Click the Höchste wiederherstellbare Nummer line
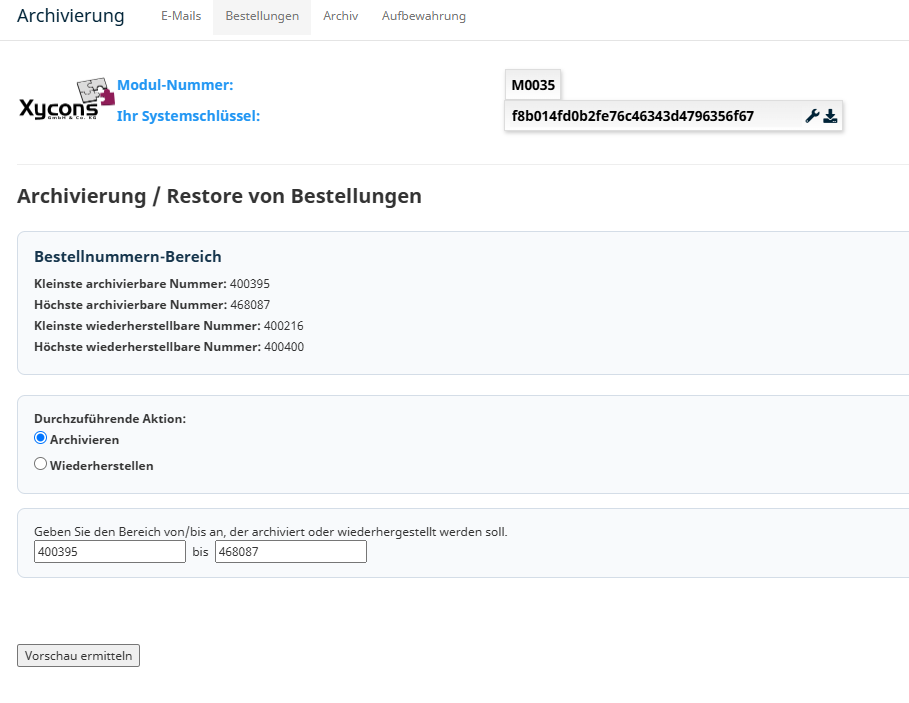The width and height of the screenshot is (909, 703). [169, 347]
